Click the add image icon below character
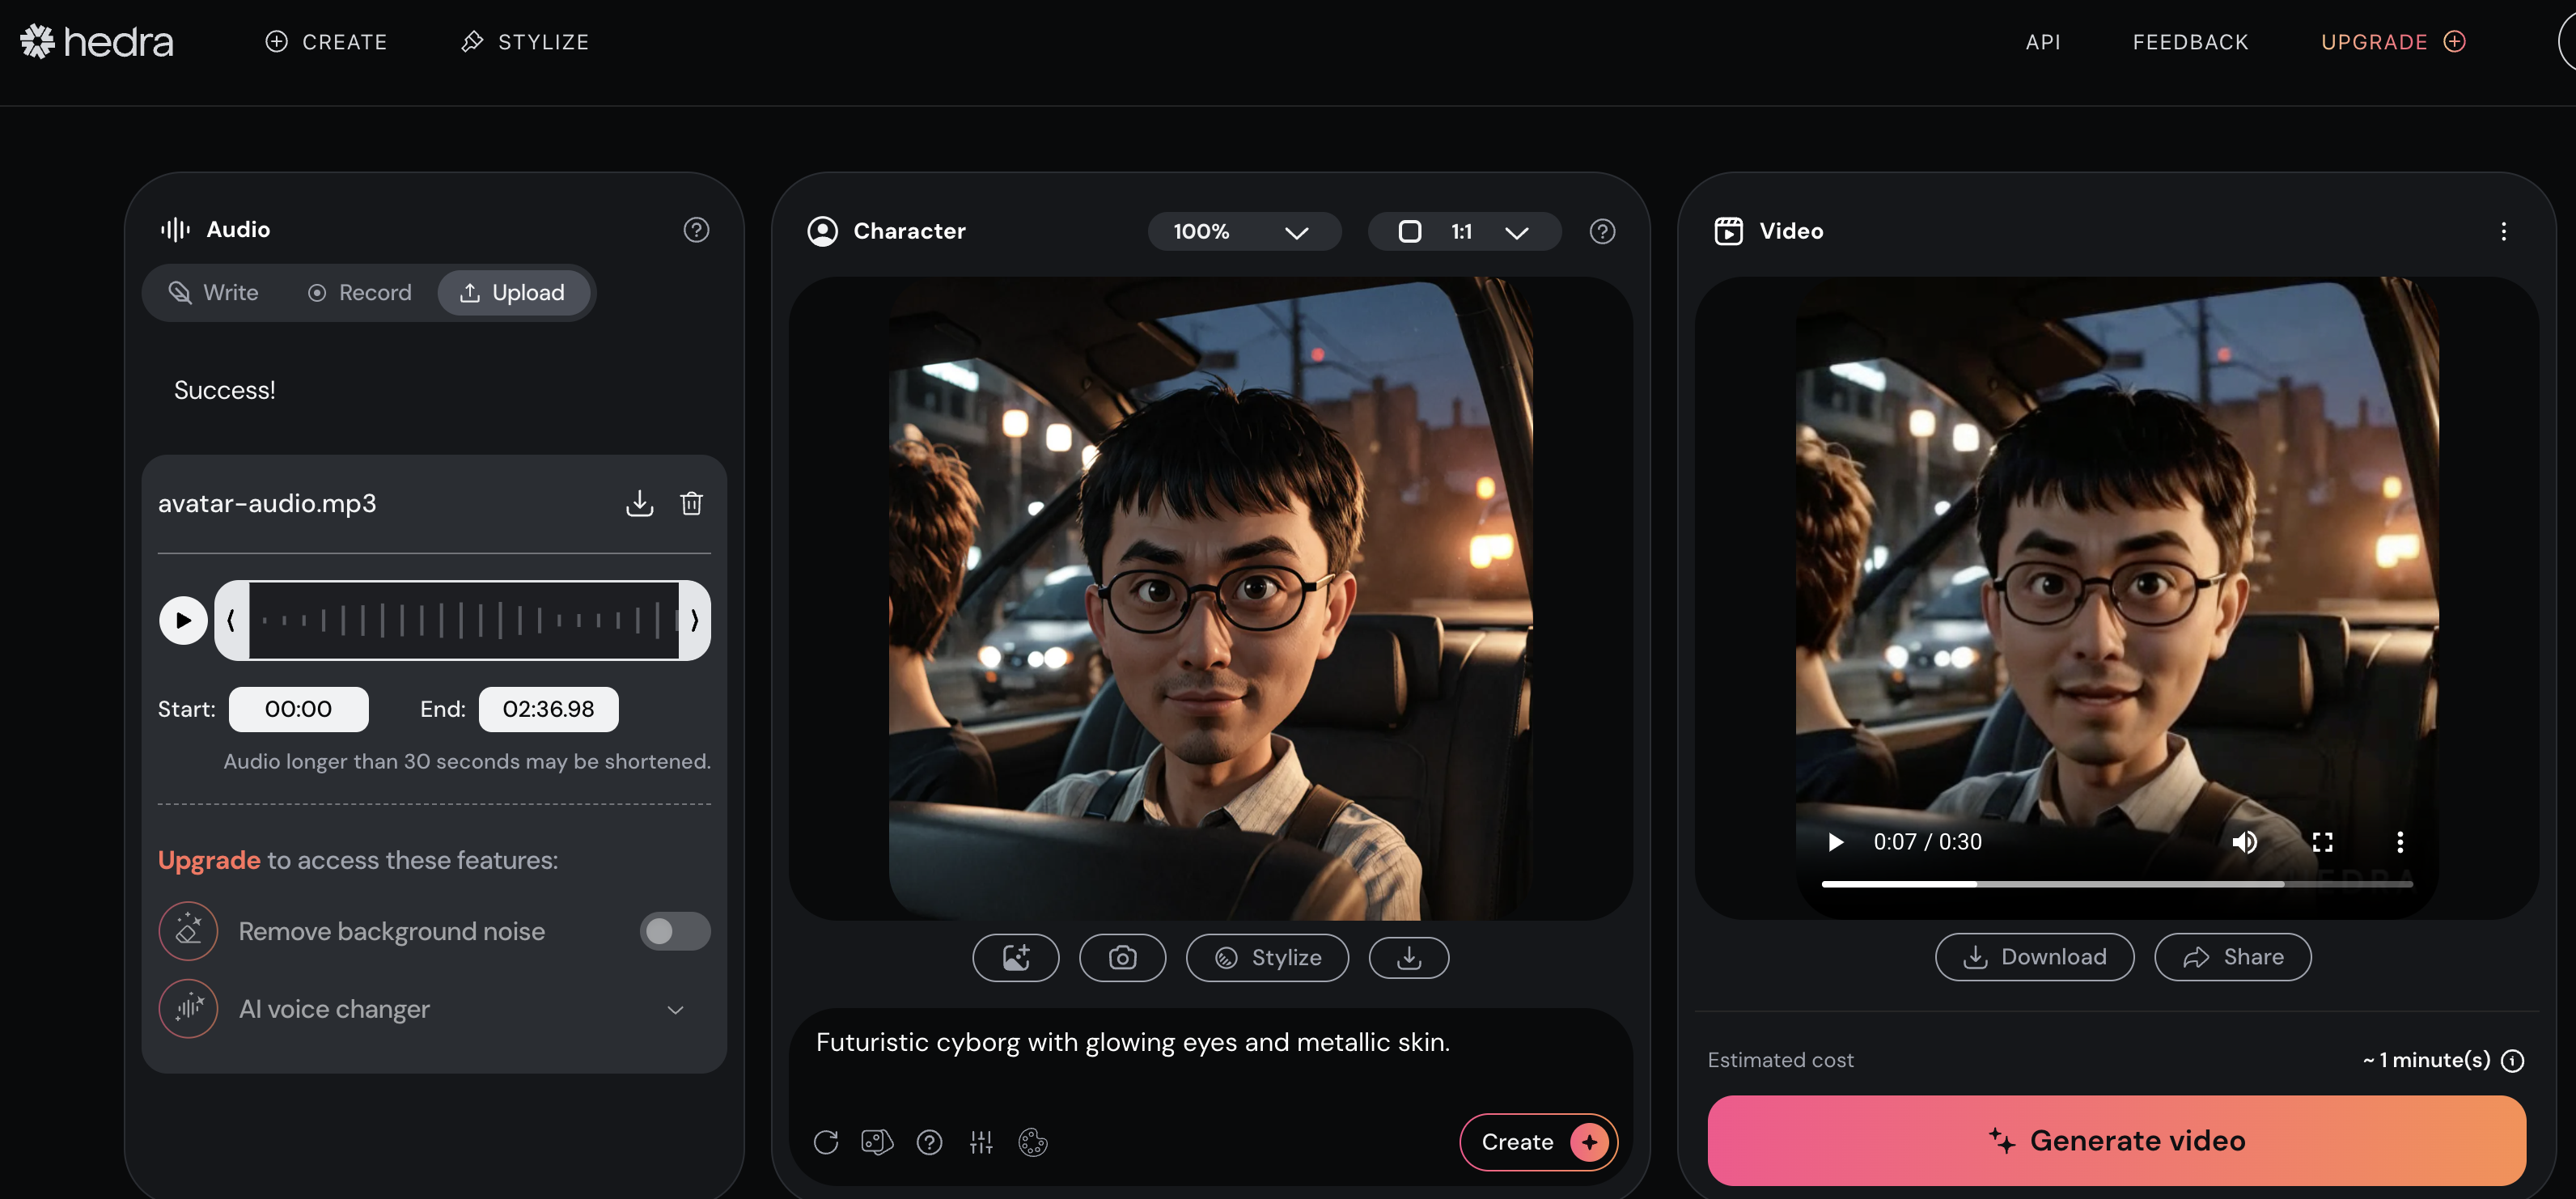Viewport: 2576px width, 1199px height. (1015, 958)
